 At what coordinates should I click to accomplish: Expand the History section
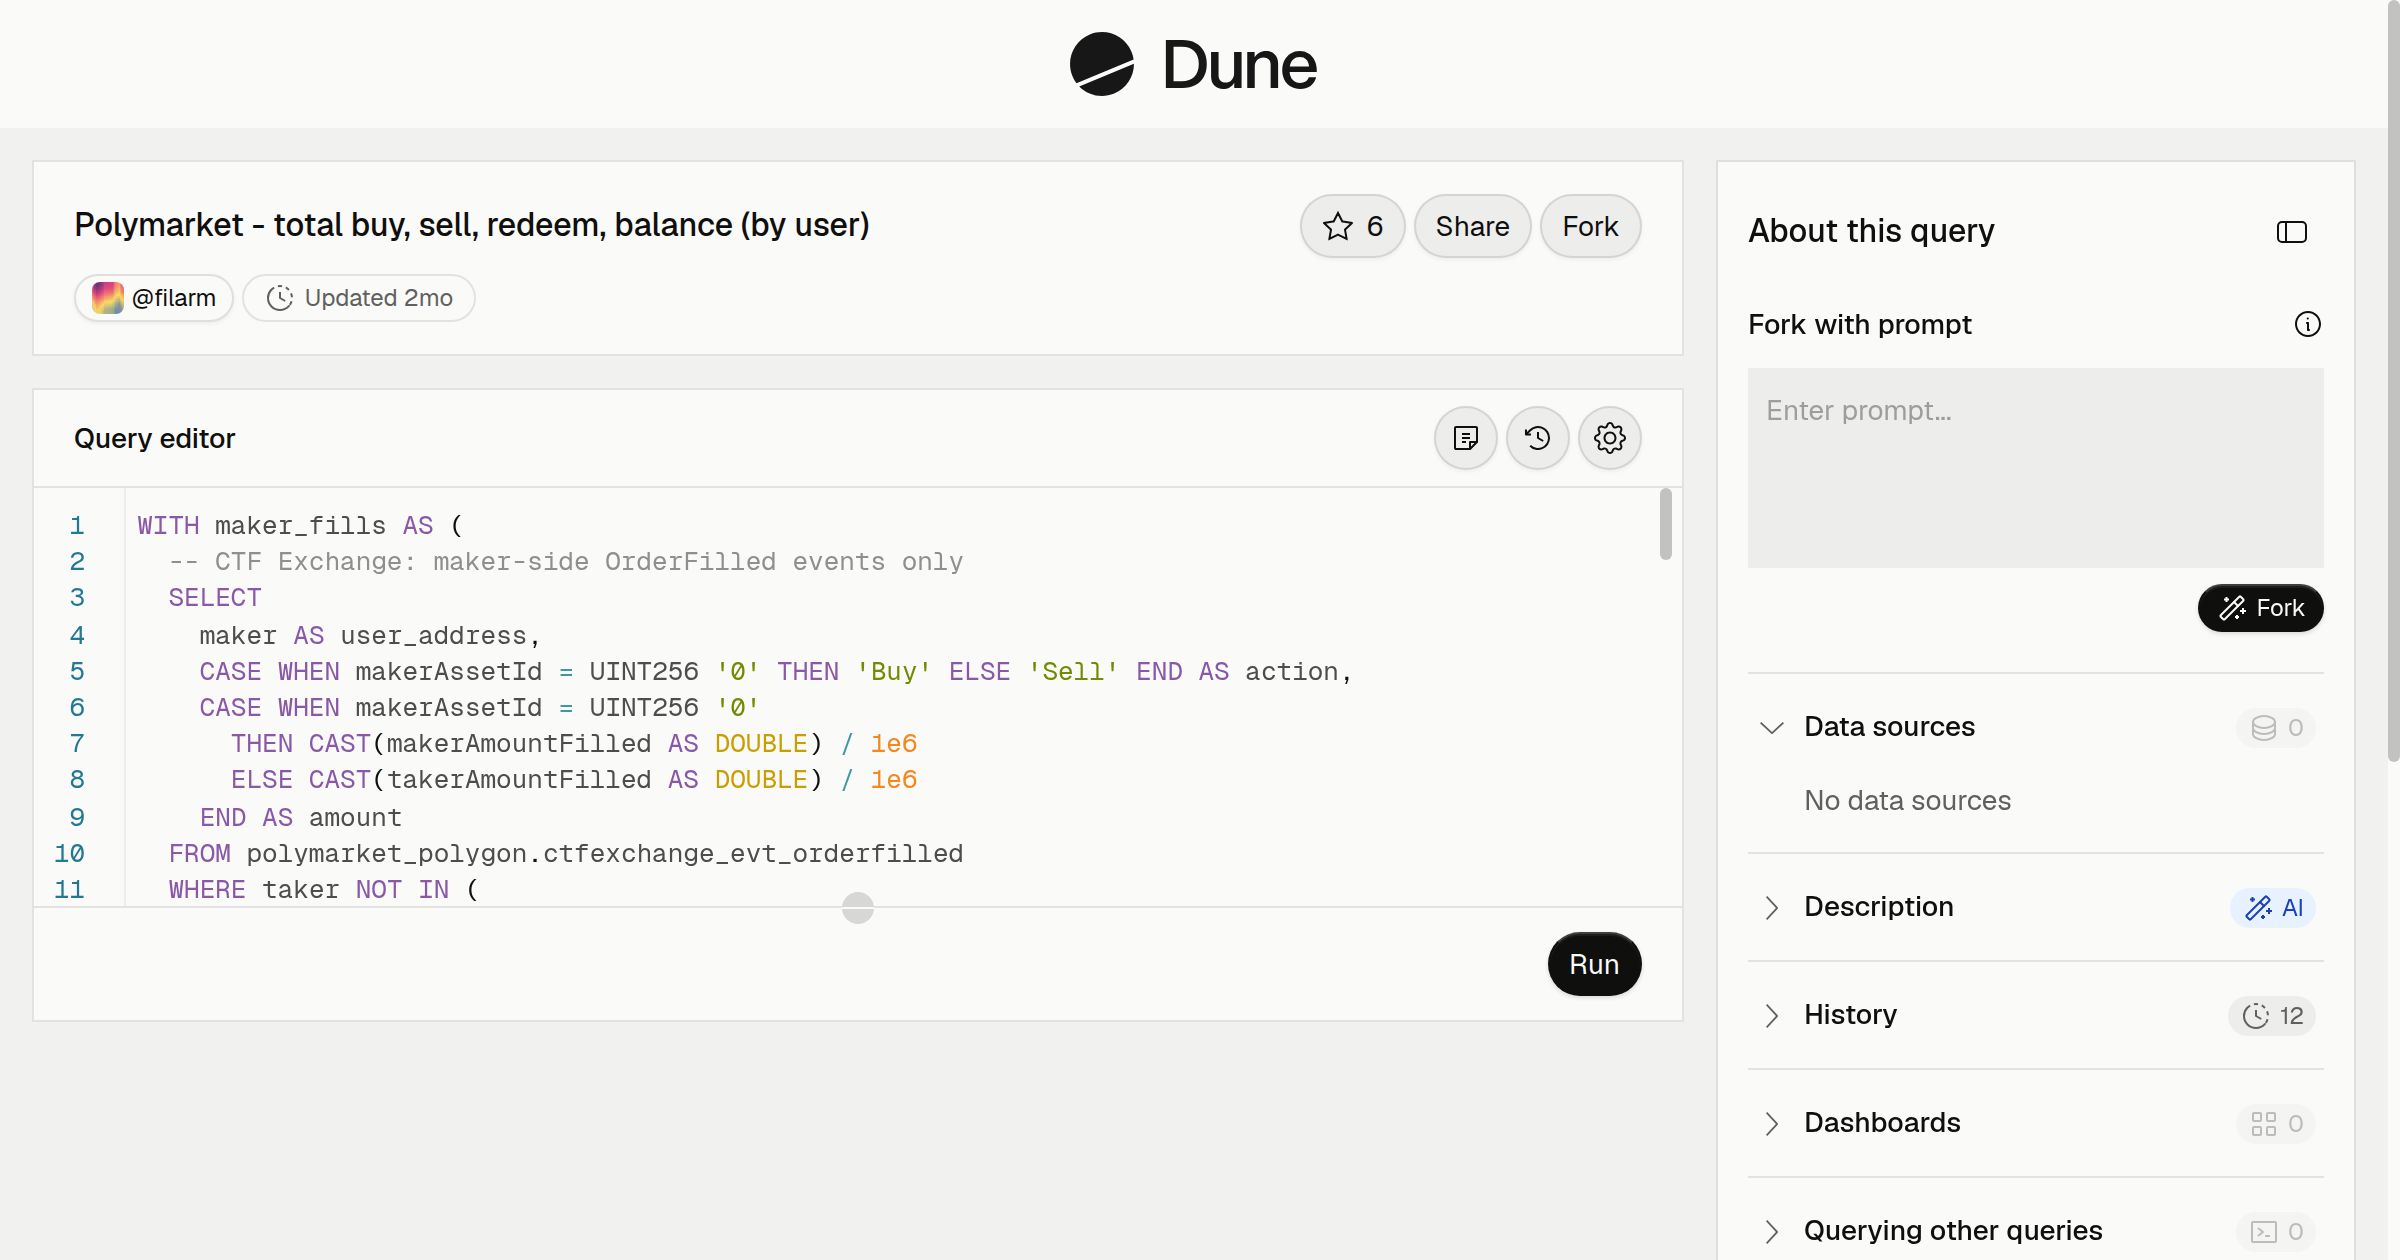(1771, 1015)
